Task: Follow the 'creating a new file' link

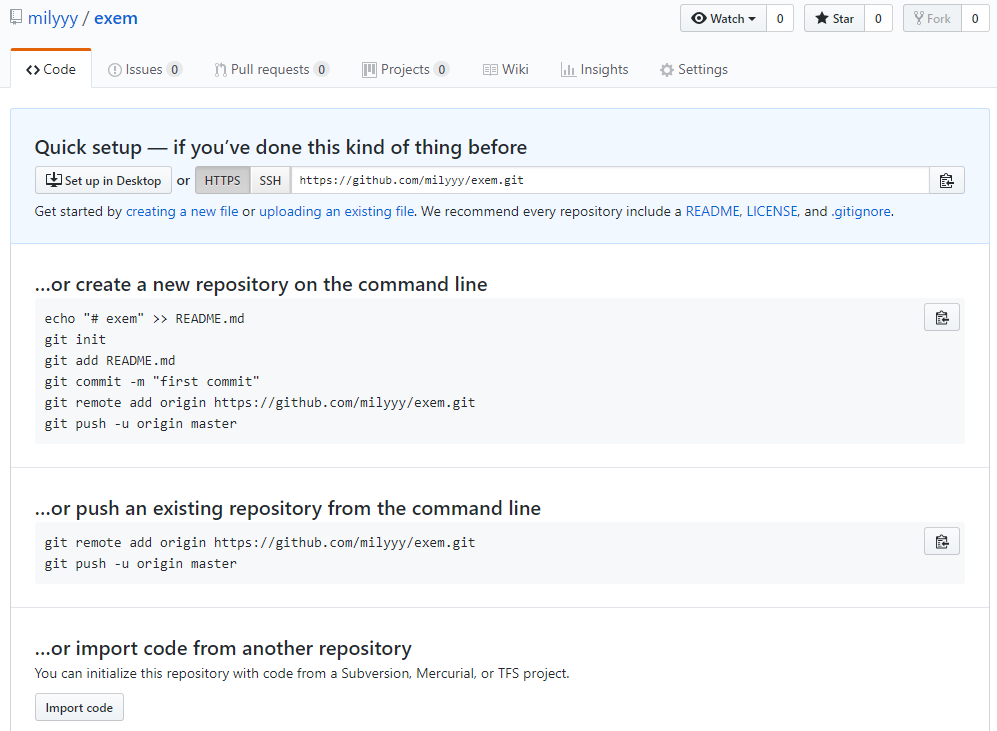Action: pyautogui.click(x=182, y=211)
